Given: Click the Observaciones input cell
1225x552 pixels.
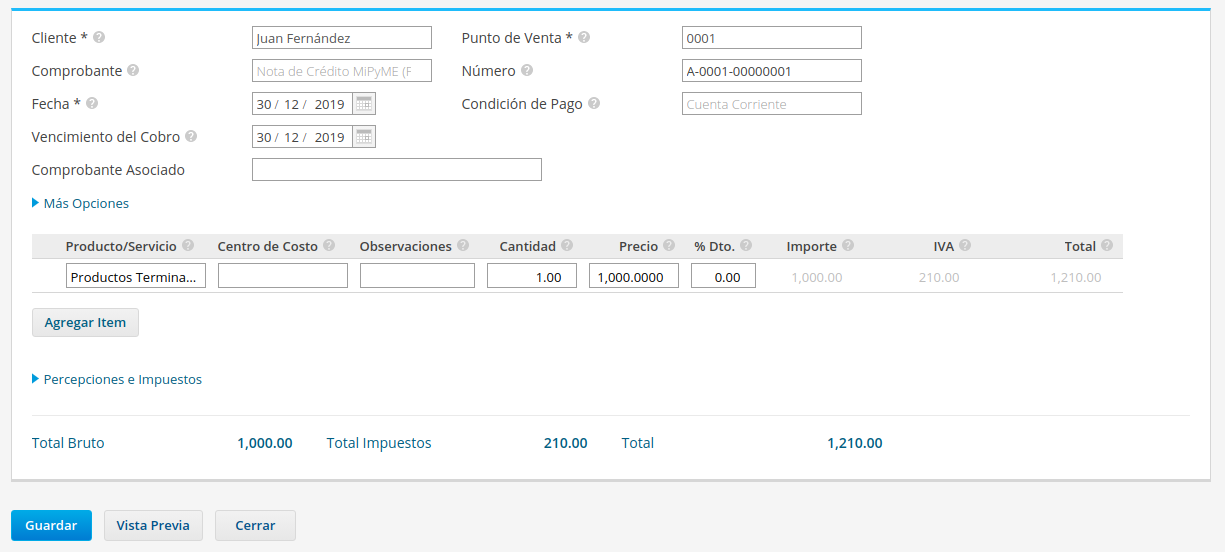Looking at the screenshot, I should click(417, 277).
